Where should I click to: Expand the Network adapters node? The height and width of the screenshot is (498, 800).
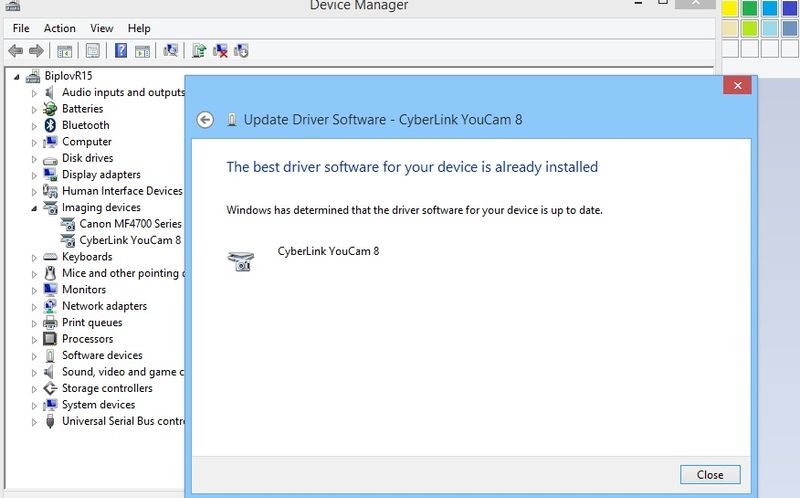pos(34,306)
